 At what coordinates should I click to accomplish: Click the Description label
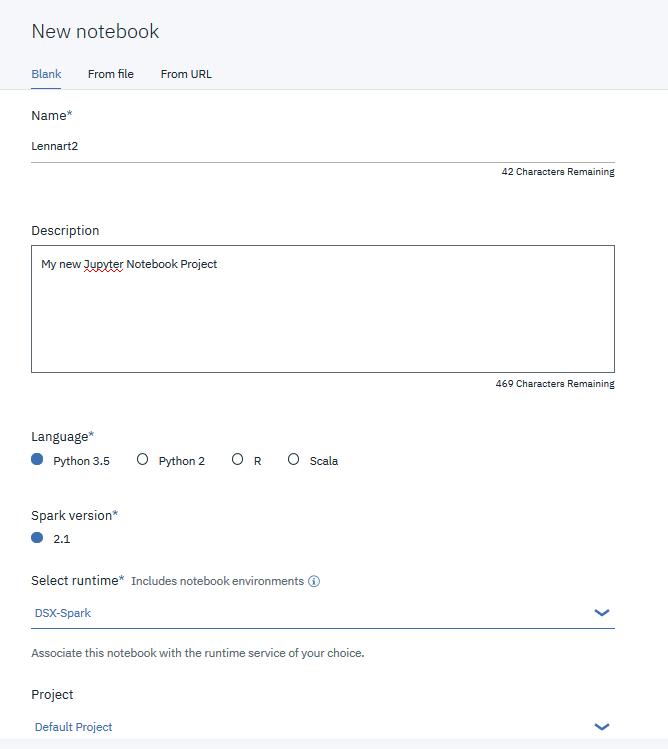(x=65, y=231)
